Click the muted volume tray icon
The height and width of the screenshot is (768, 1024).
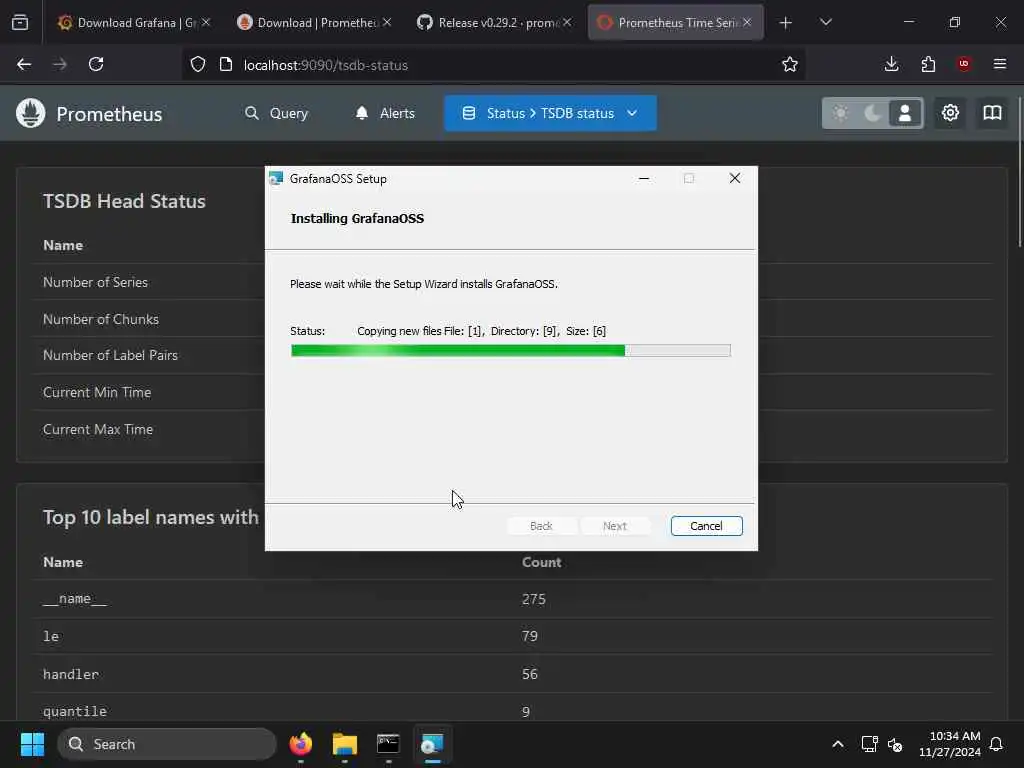click(x=895, y=744)
